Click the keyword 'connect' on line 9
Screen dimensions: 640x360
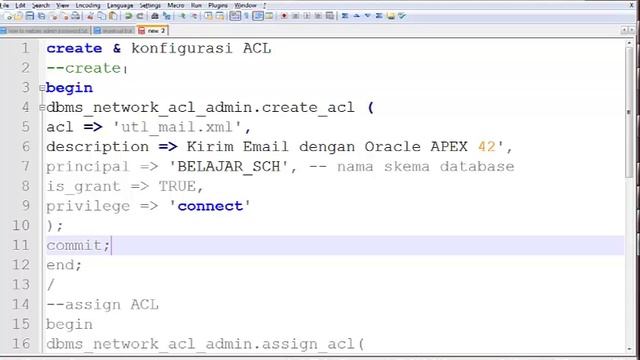click(x=210, y=206)
